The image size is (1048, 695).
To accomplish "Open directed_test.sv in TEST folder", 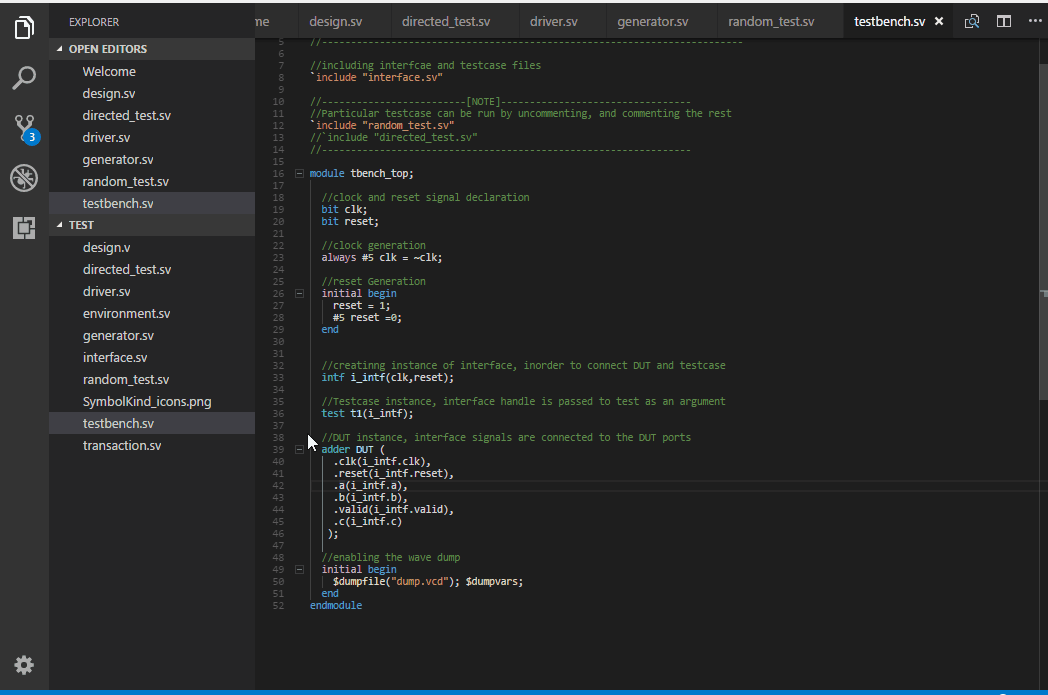I will pos(152,269).
